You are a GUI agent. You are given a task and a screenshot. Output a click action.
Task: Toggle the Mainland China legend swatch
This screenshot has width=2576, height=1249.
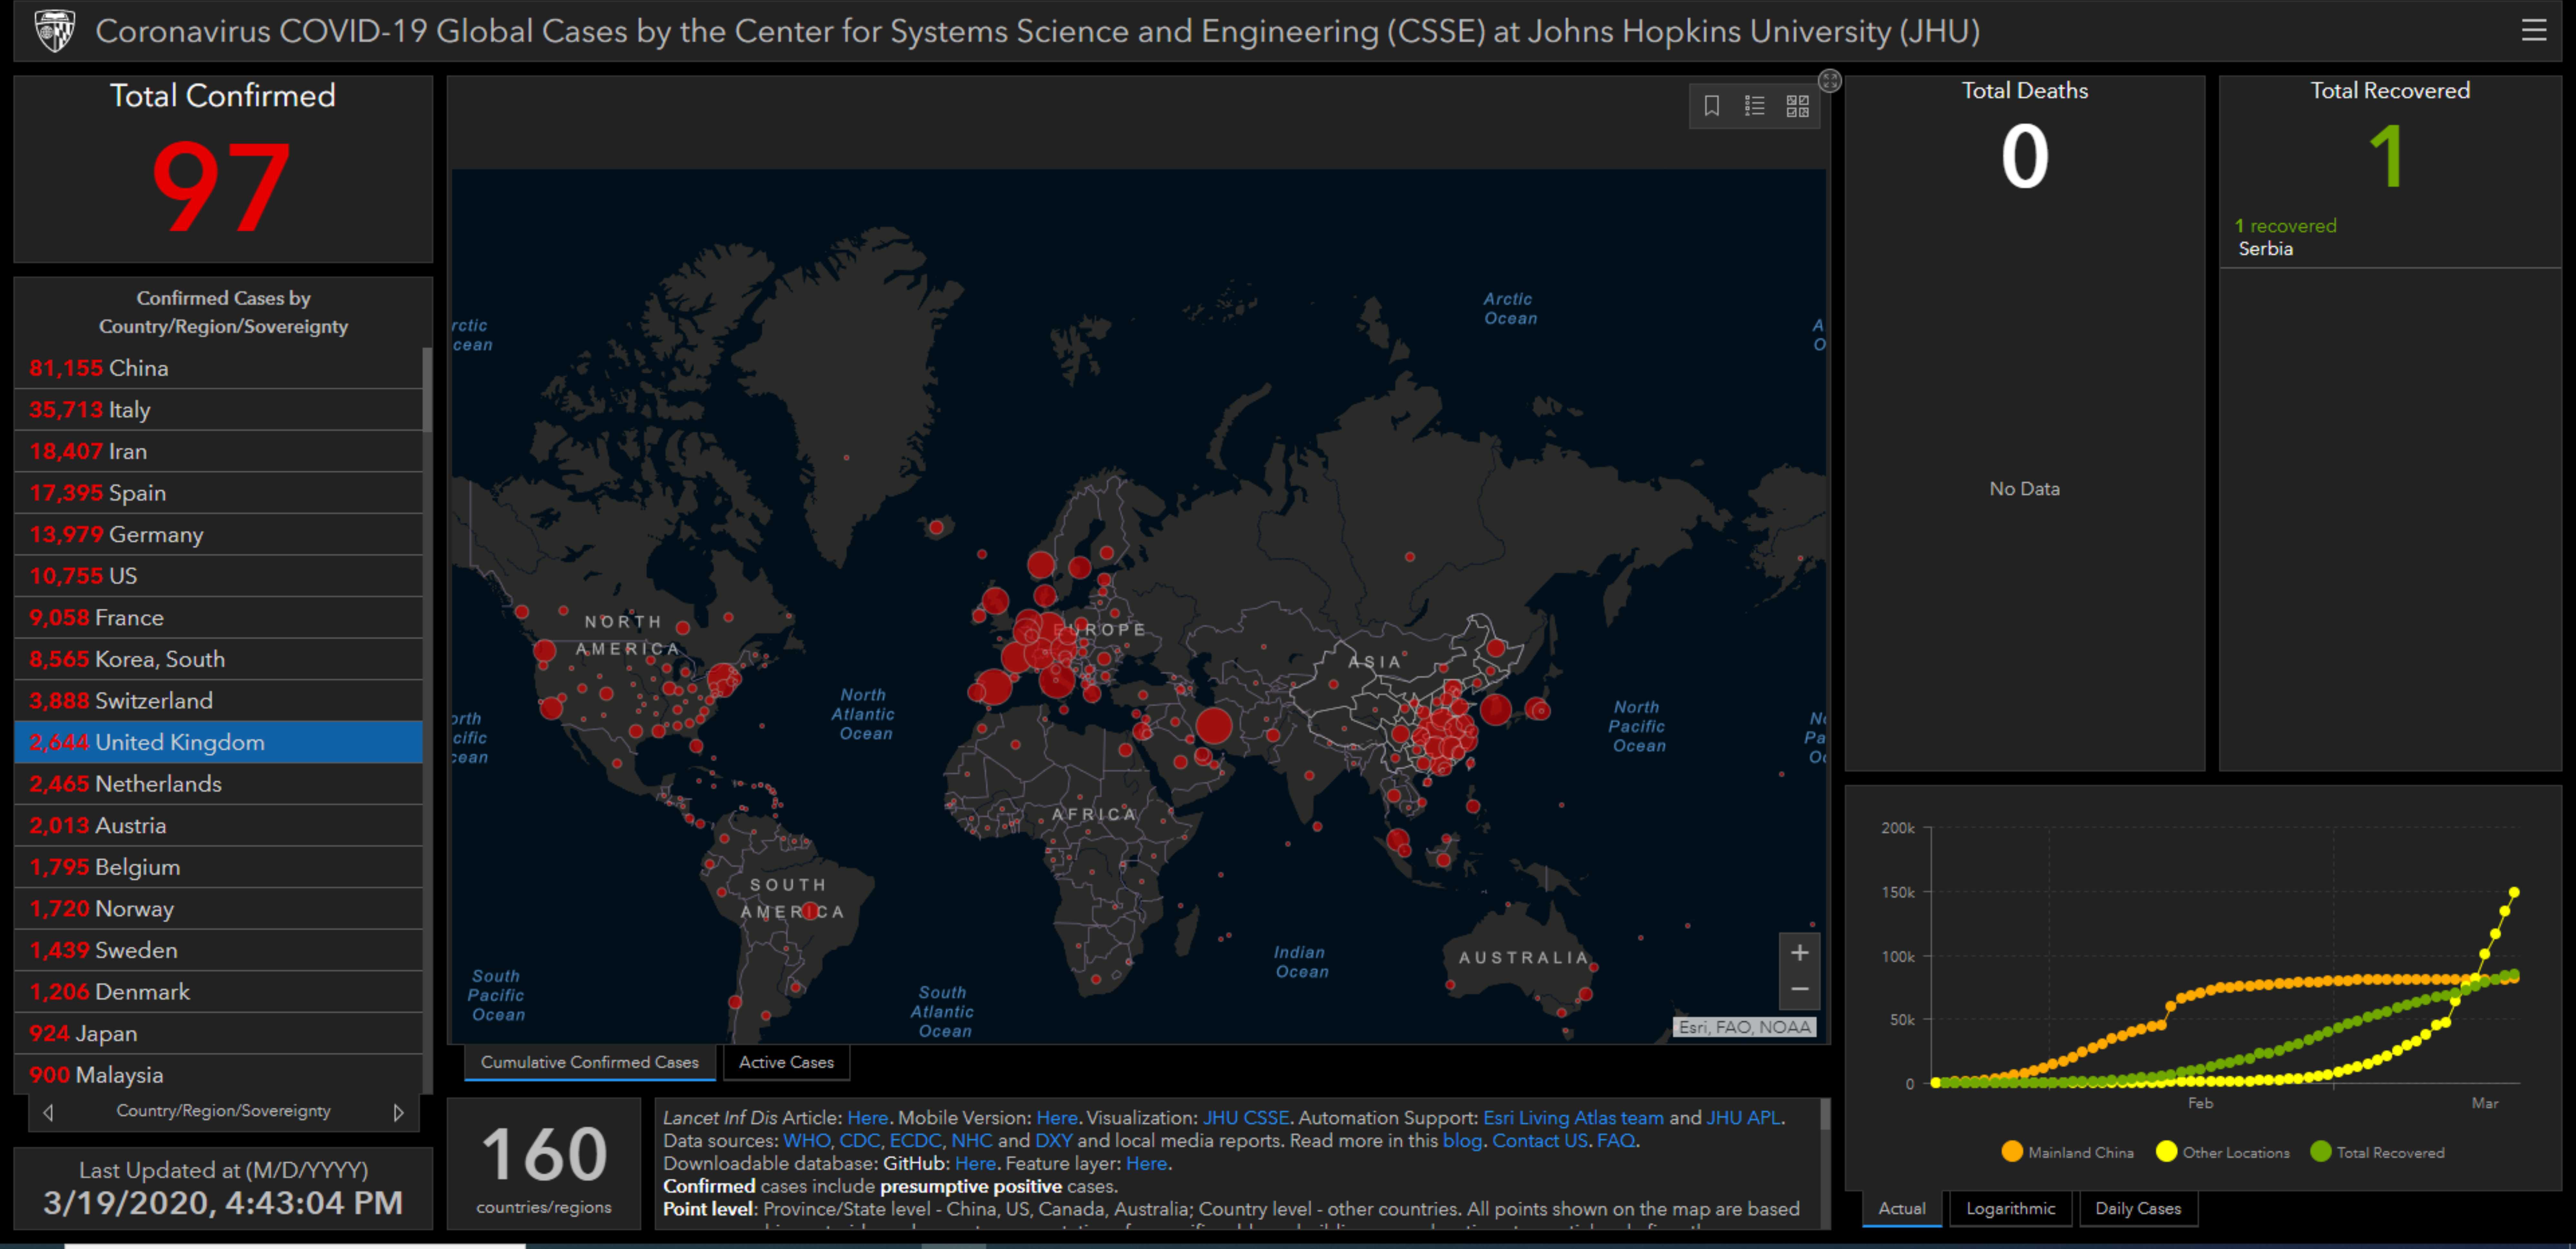(x=2012, y=1152)
